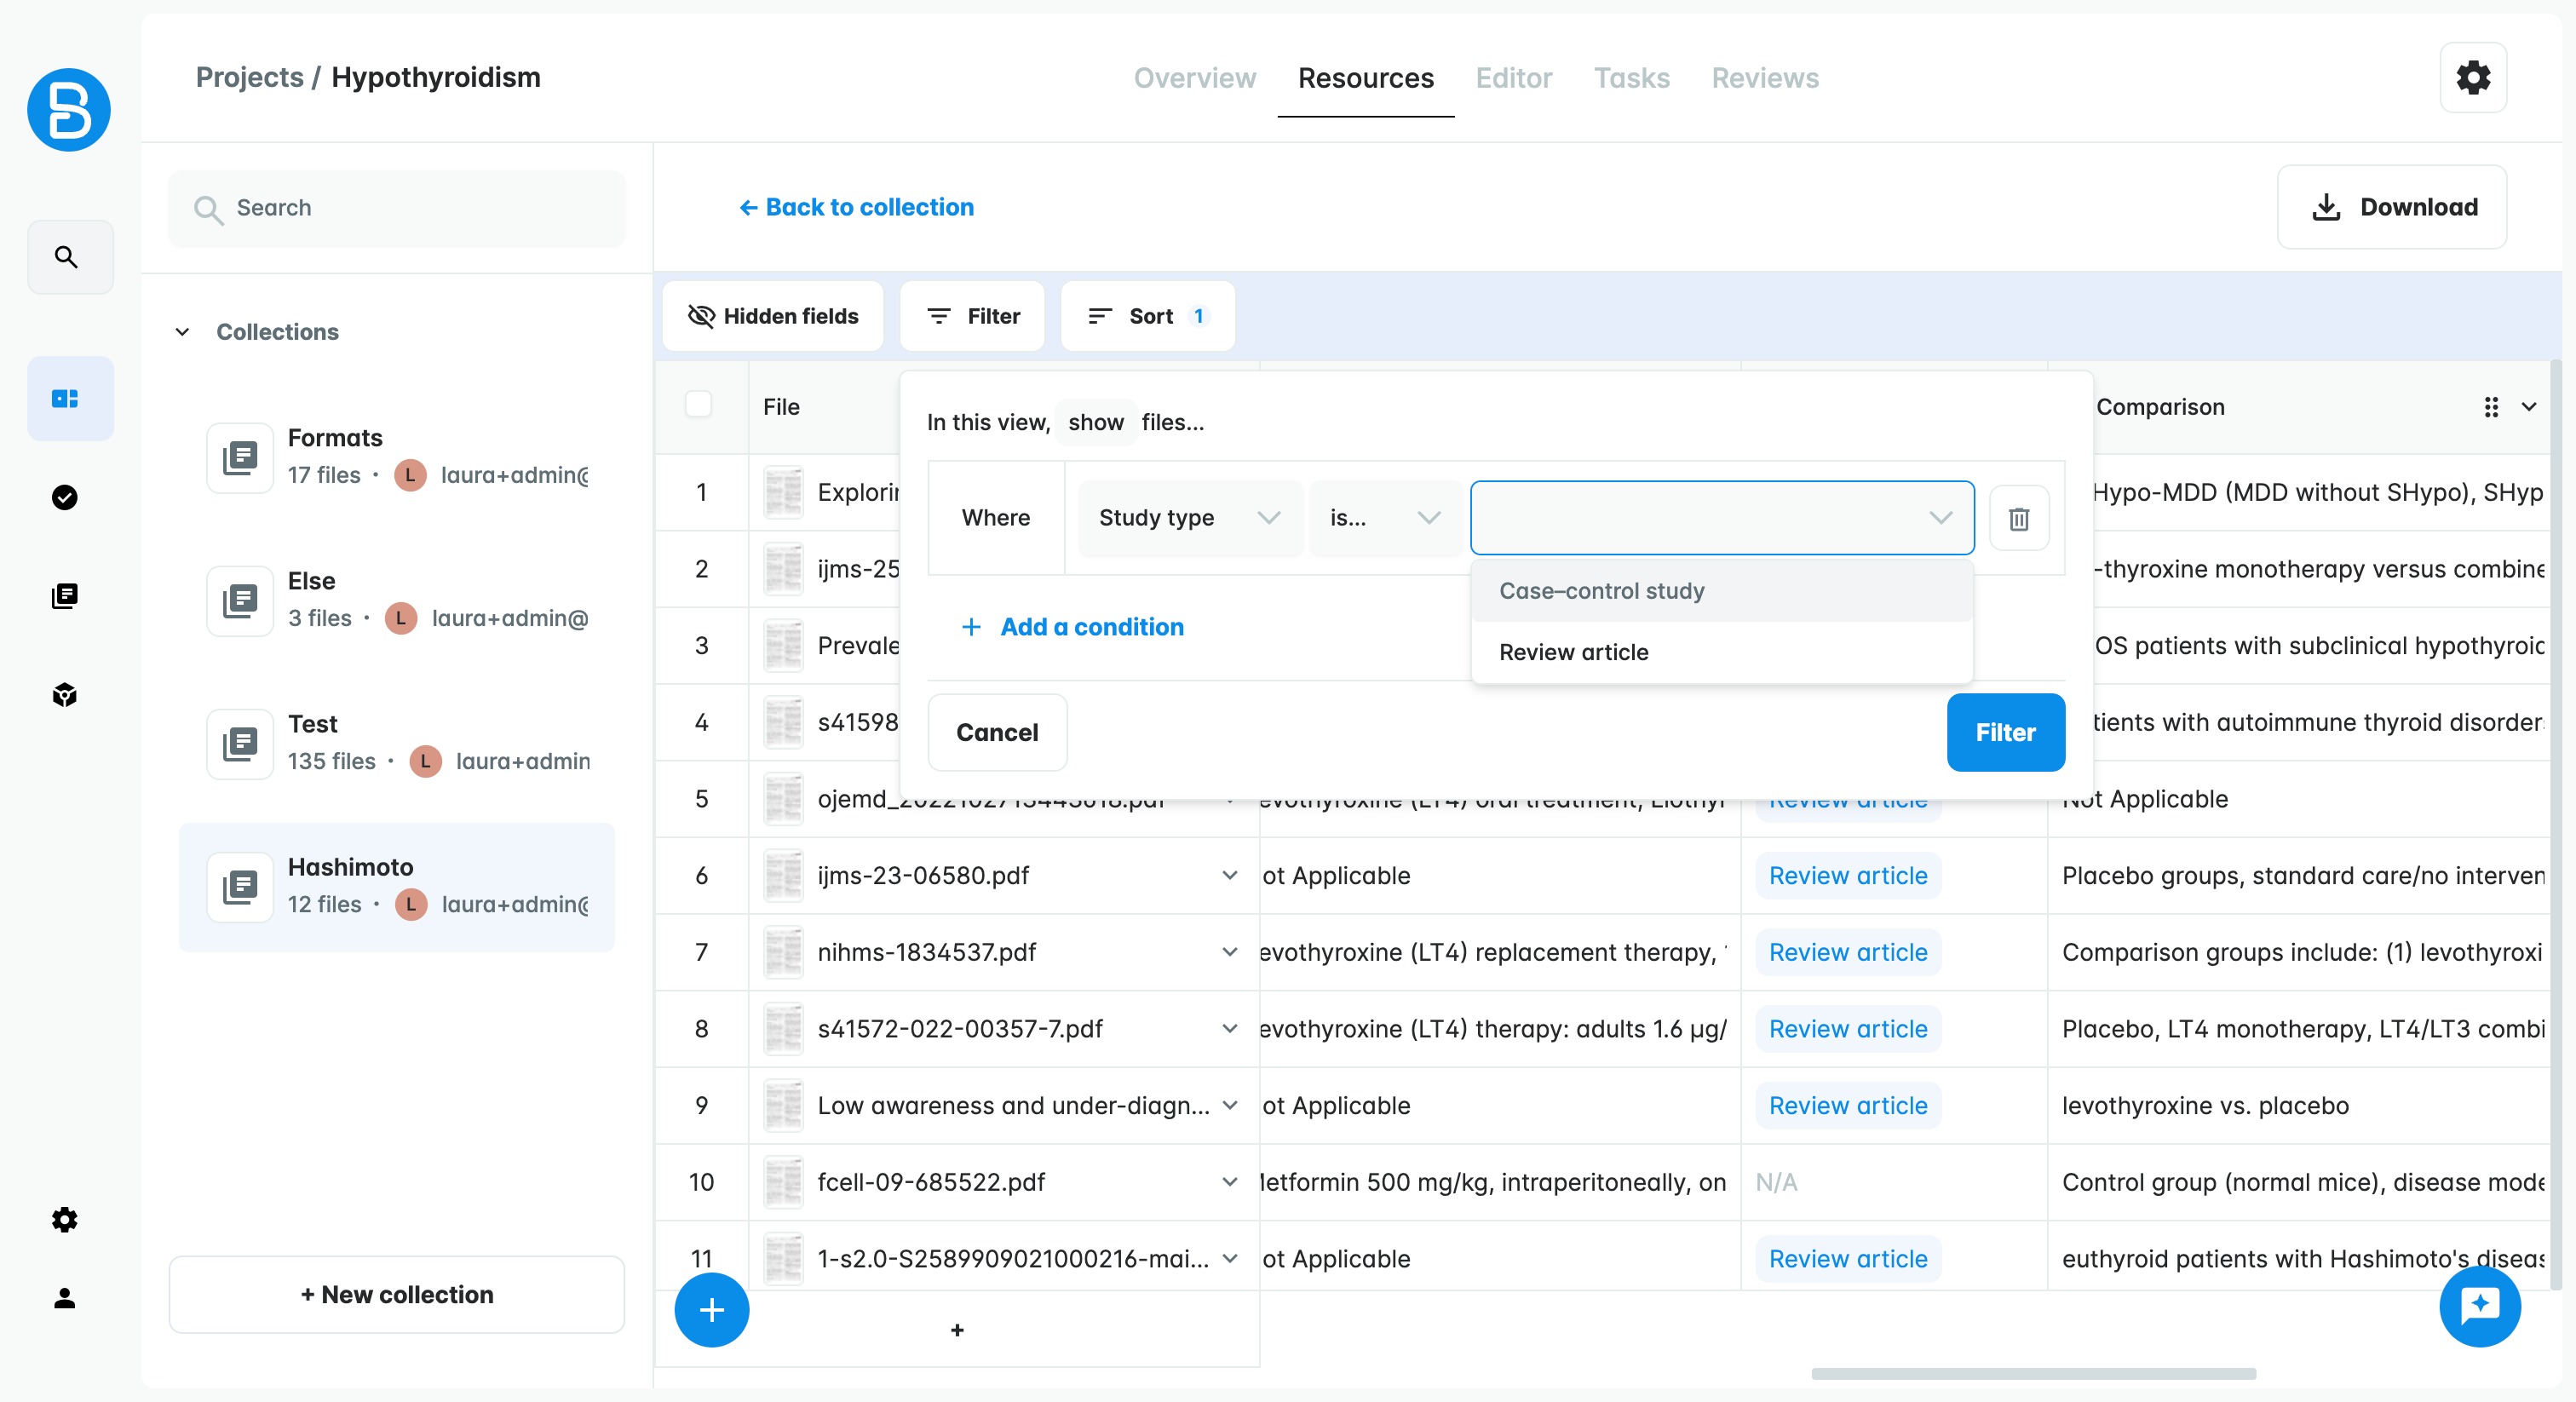Open the sidebar cube icon
Viewport: 2576px width, 1402px height.
pyautogui.click(x=65, y=694)
